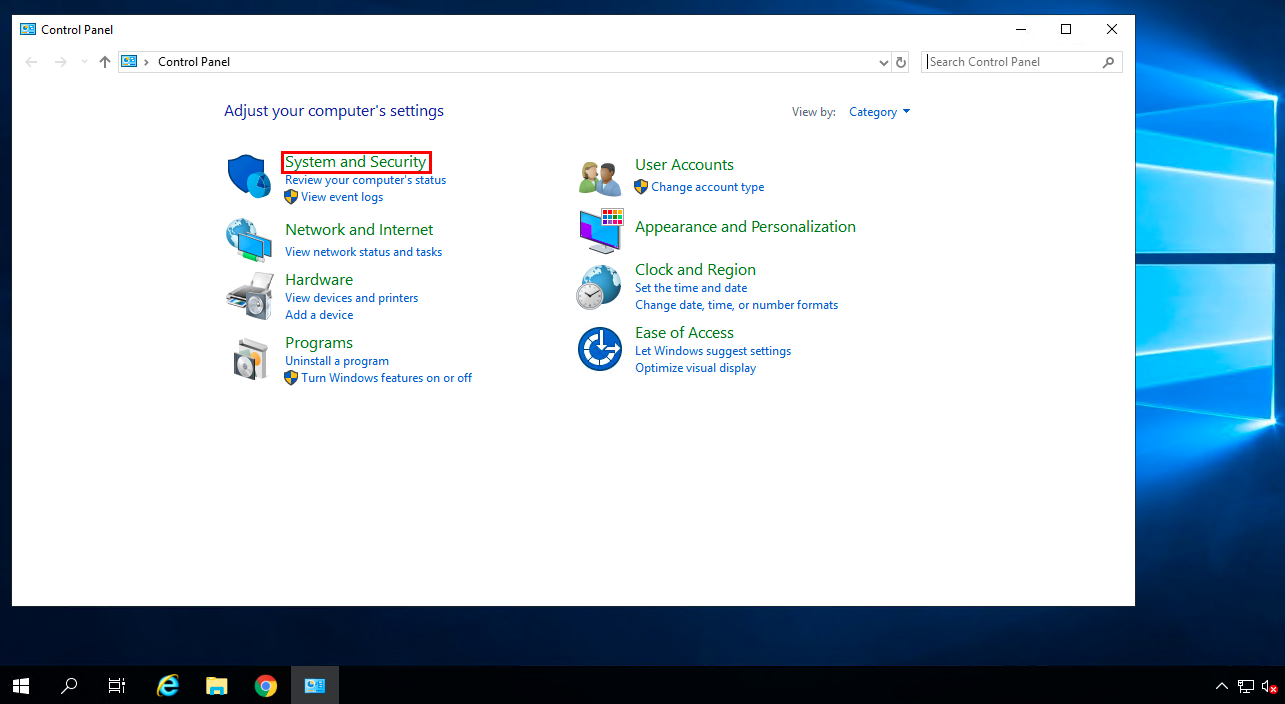Click the Control Panel icon in title bar
This screenshot has height=704, width=1285.
pyautogui.click(x=28, y=29)
